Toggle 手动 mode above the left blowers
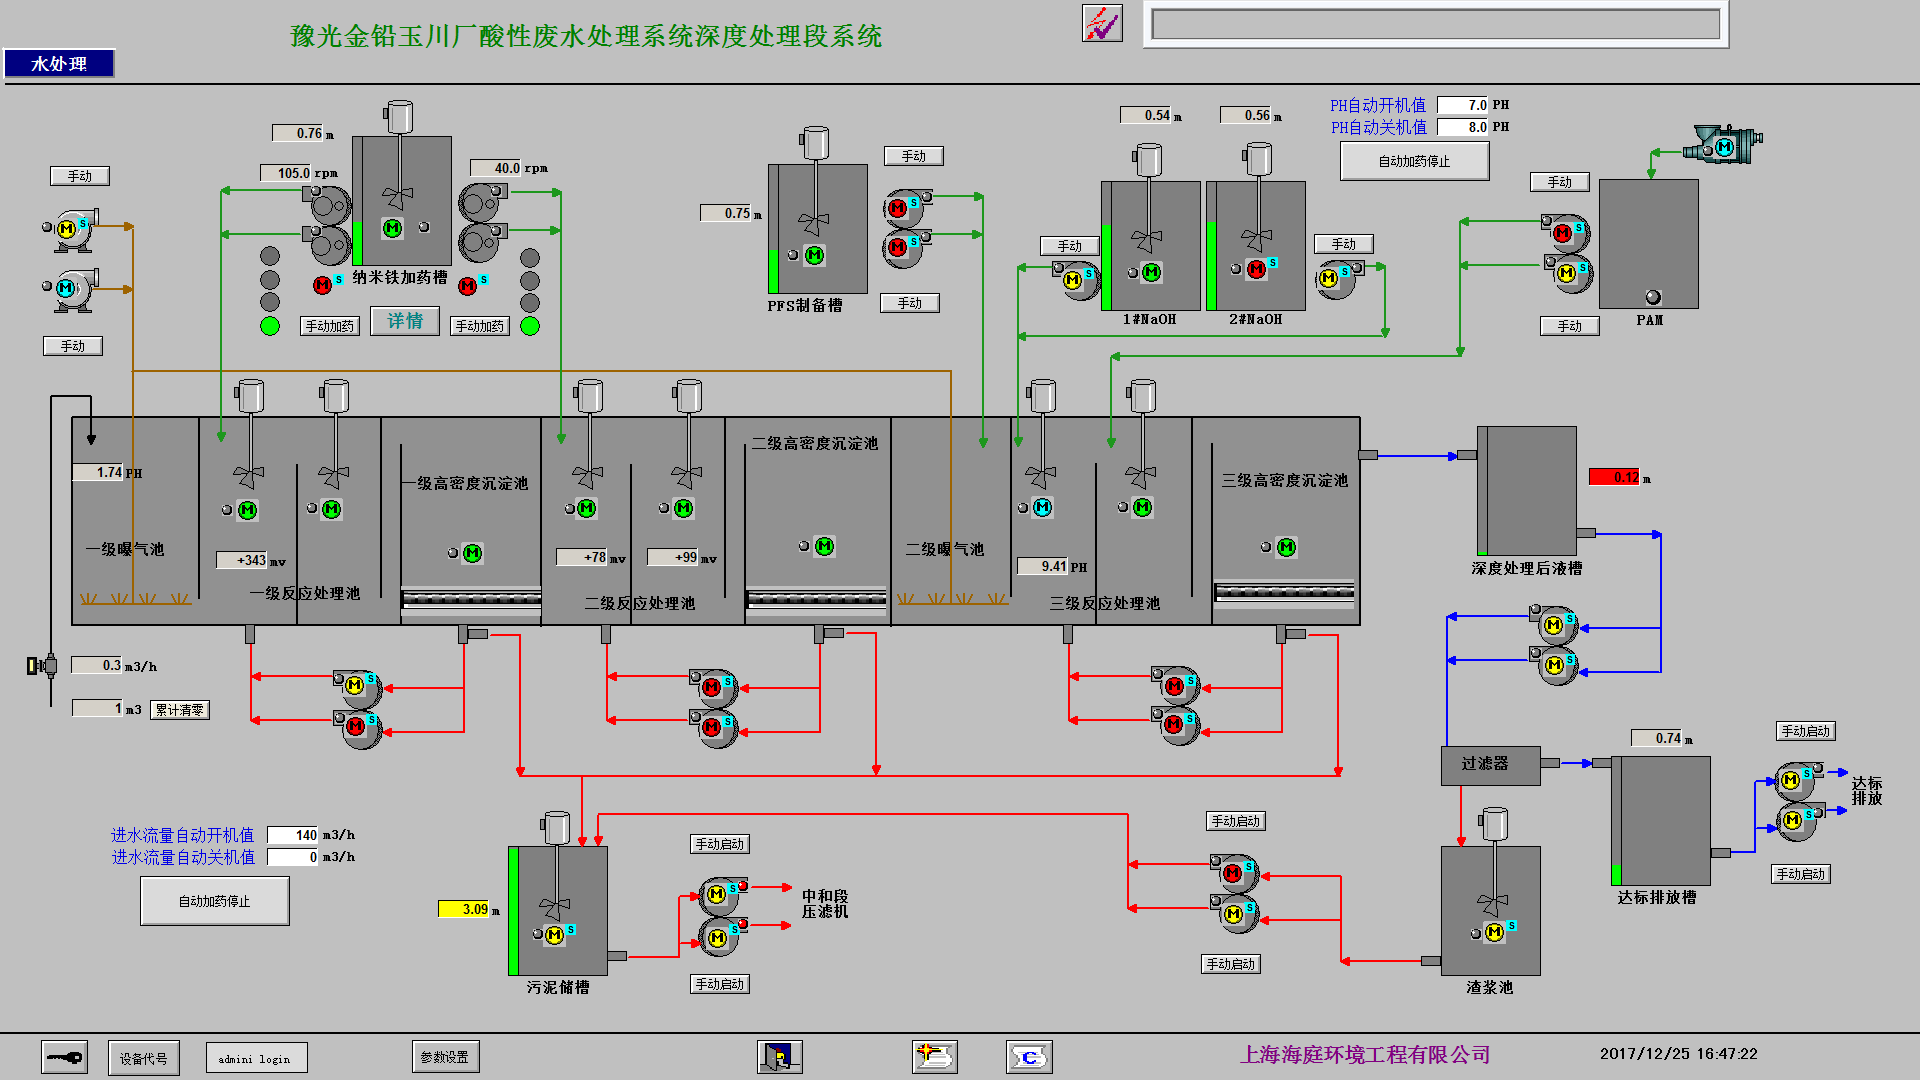1920x1080 pixels. [80, 176]
